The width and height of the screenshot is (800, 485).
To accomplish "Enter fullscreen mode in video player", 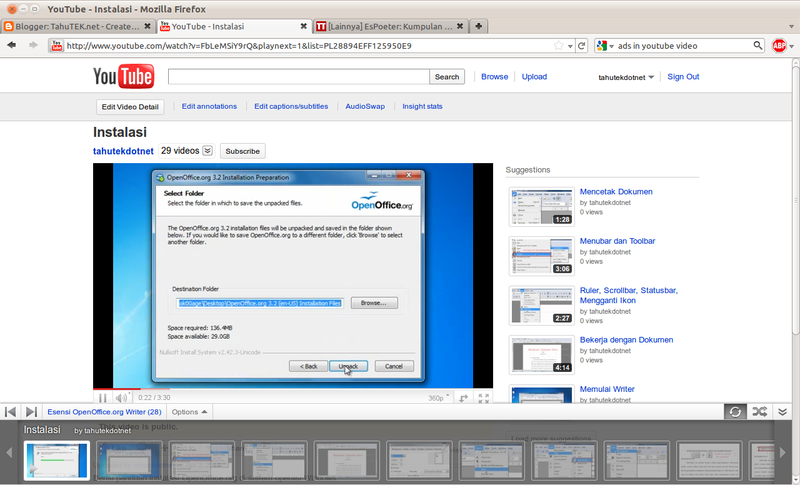I will pyautogui.click(x=484, y=397).
